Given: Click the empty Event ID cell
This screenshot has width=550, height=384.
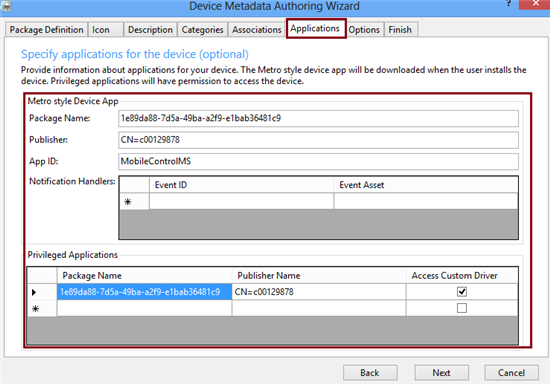Looking at the screenshot, I should (241, 201).
